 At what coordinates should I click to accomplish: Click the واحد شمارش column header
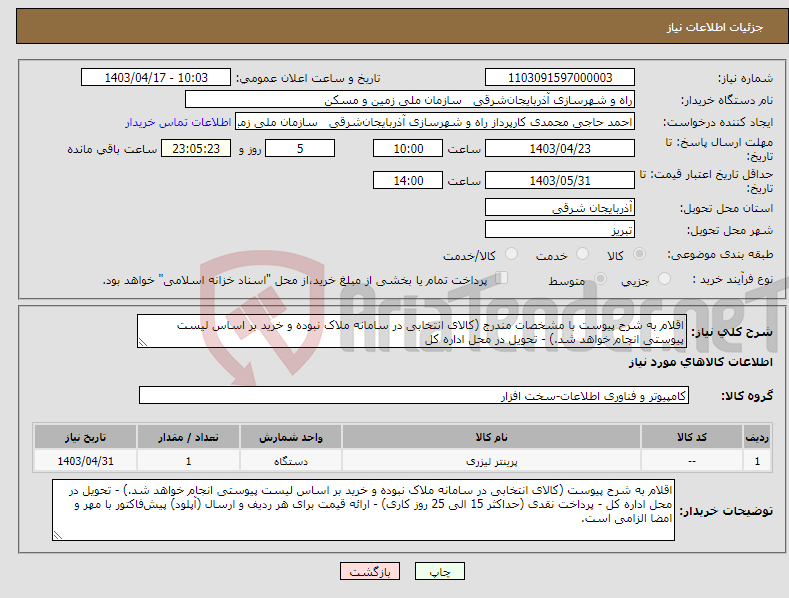point(291,437)
